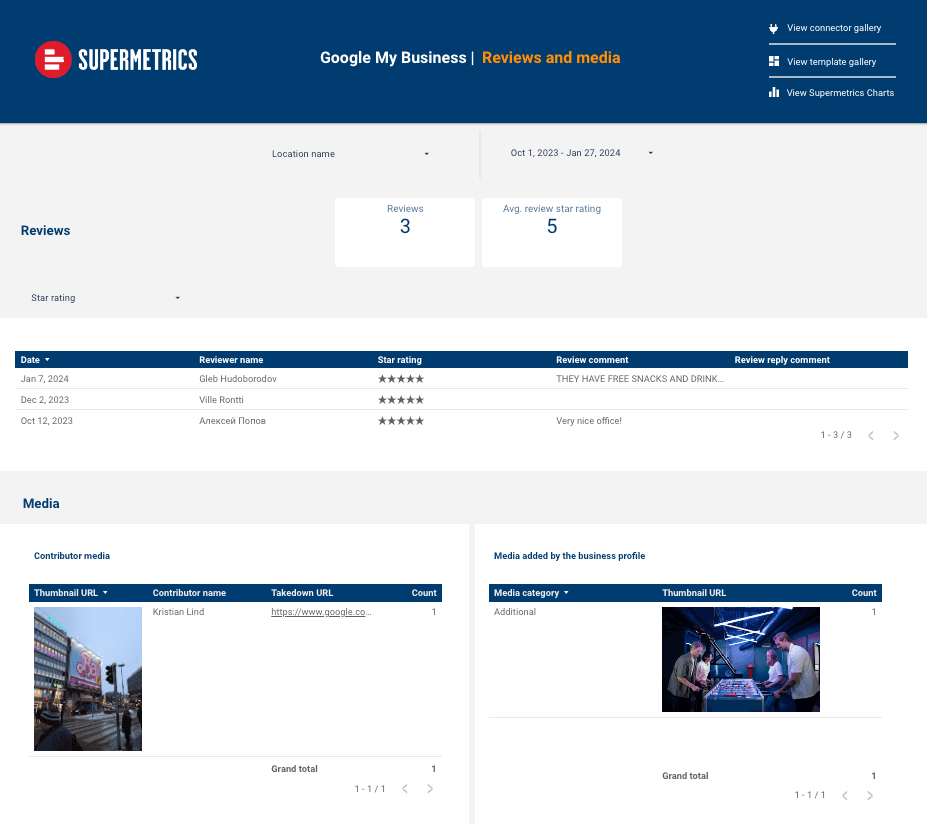Open the Location name dropdown

350,154
